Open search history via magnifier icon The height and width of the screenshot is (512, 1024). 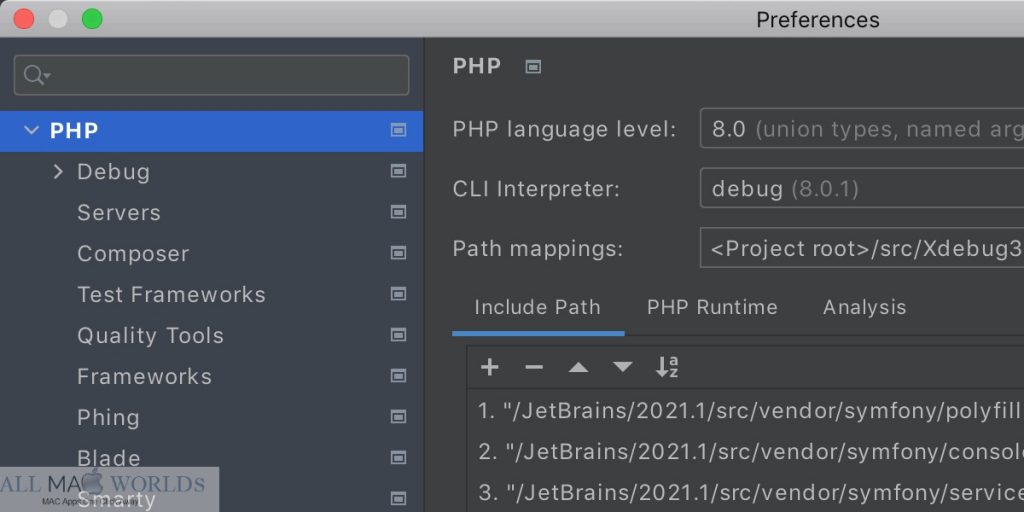pos(36,75)
